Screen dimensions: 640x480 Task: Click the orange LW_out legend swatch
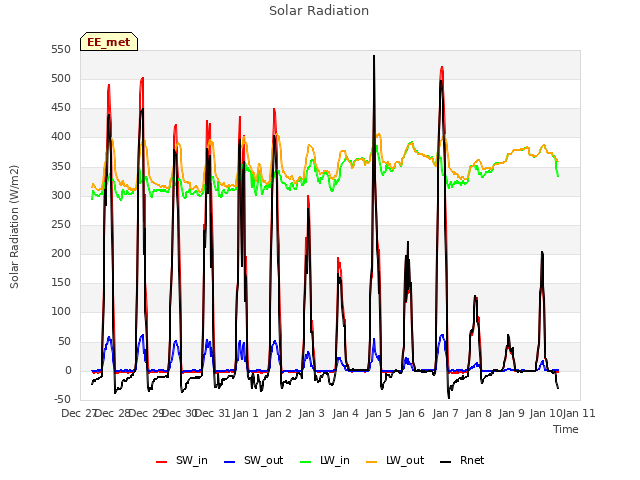(x=372, y=462)
